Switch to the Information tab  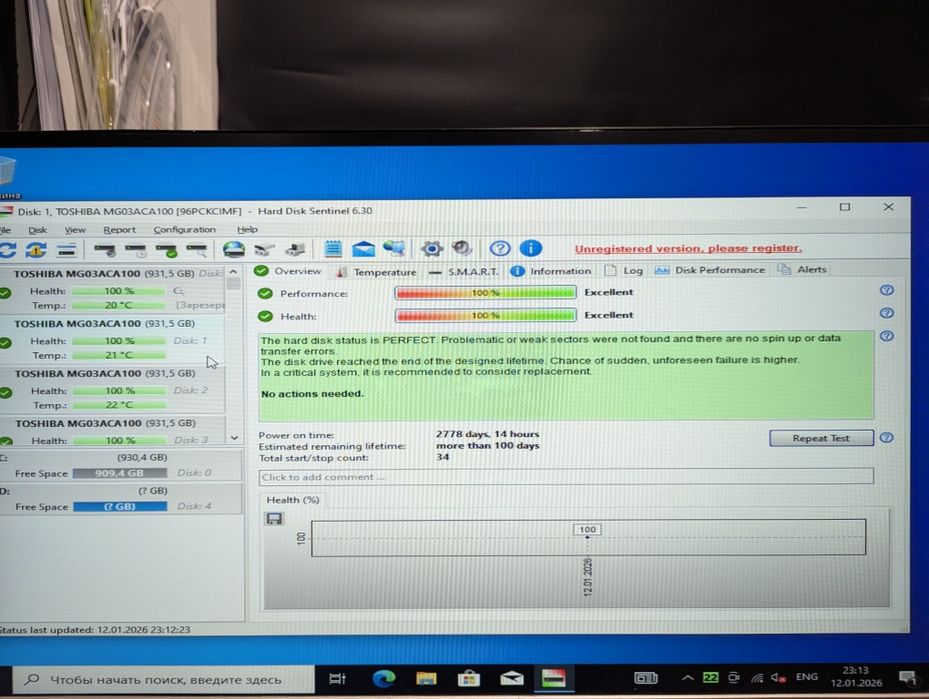(x=551, y=271)
